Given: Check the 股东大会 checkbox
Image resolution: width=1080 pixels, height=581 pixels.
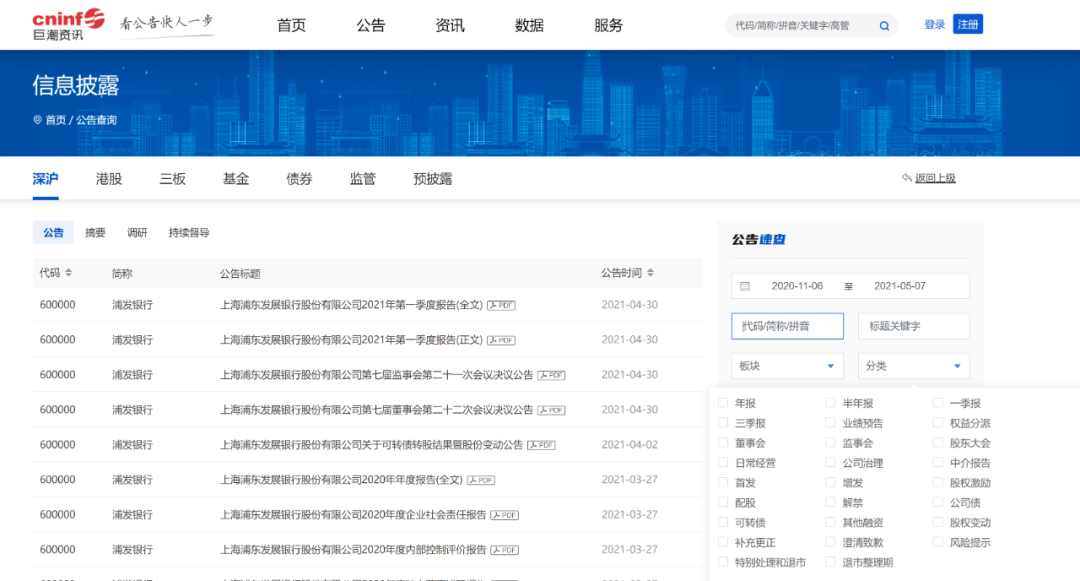Looking at the screenshot, I should [937, 443].
